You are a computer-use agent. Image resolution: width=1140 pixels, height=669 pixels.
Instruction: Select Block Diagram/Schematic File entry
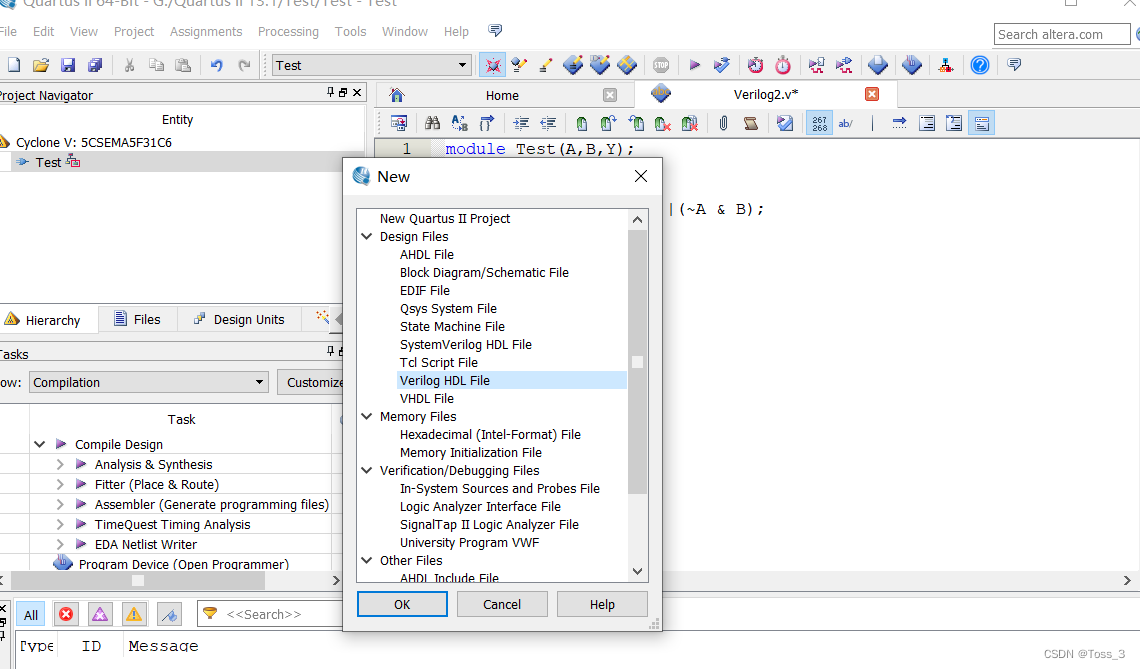click(x=484, y=273)
